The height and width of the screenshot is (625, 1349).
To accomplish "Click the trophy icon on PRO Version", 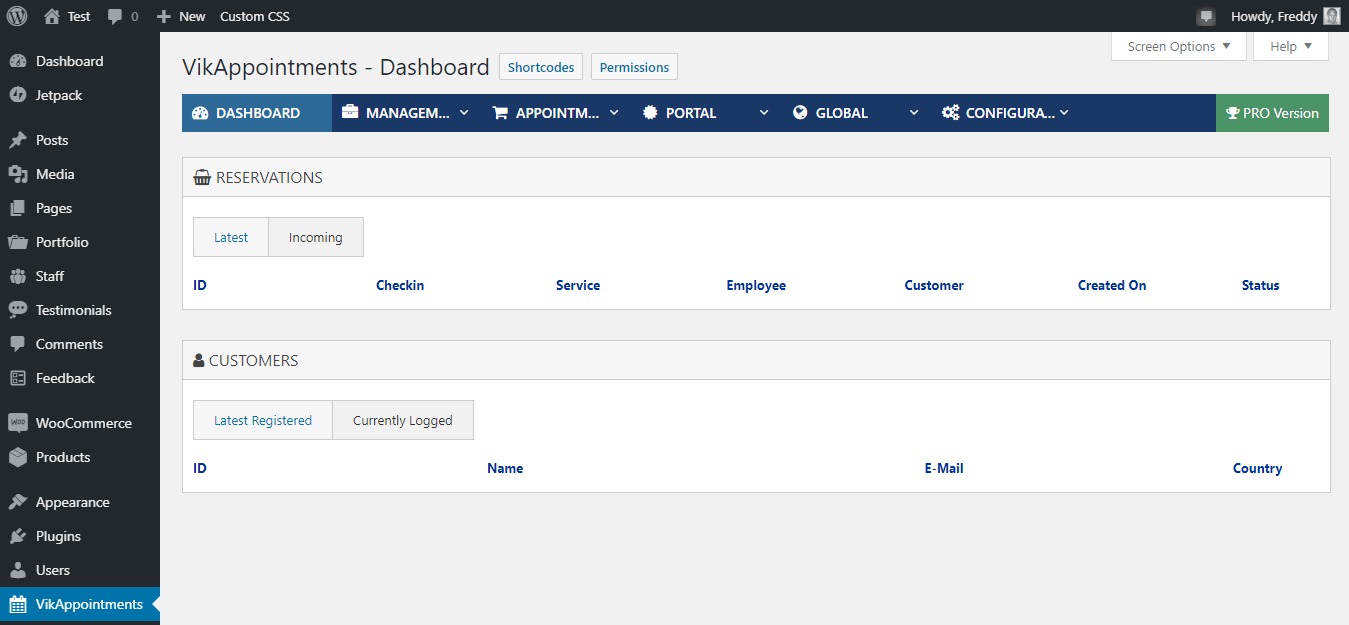I will point(1233,113).
